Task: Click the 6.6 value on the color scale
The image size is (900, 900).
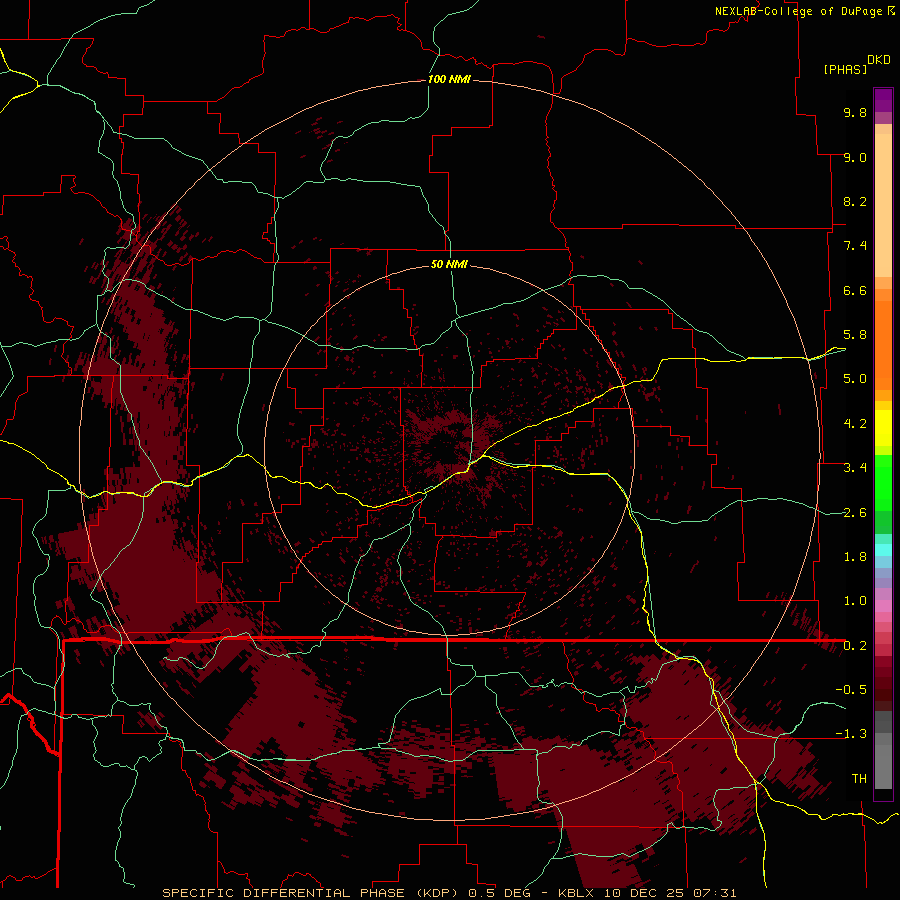Action: [x=855, y=290]
